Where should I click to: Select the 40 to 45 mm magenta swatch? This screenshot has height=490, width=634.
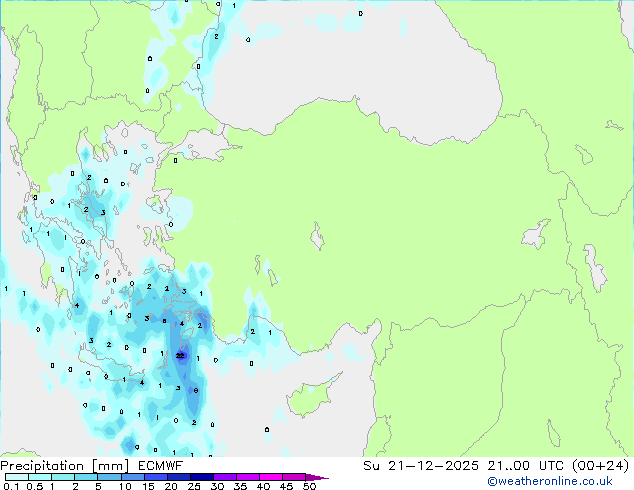[x=271, y=477]
